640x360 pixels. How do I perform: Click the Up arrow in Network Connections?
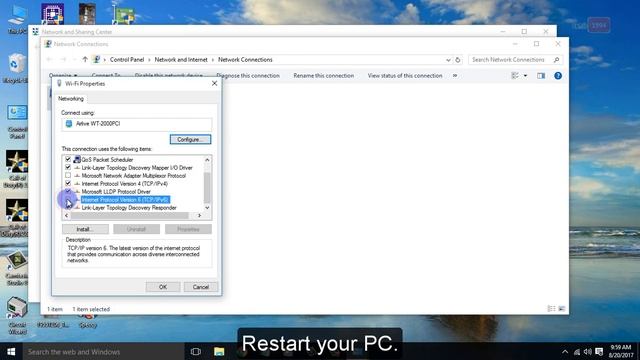(x=85, y=60)
